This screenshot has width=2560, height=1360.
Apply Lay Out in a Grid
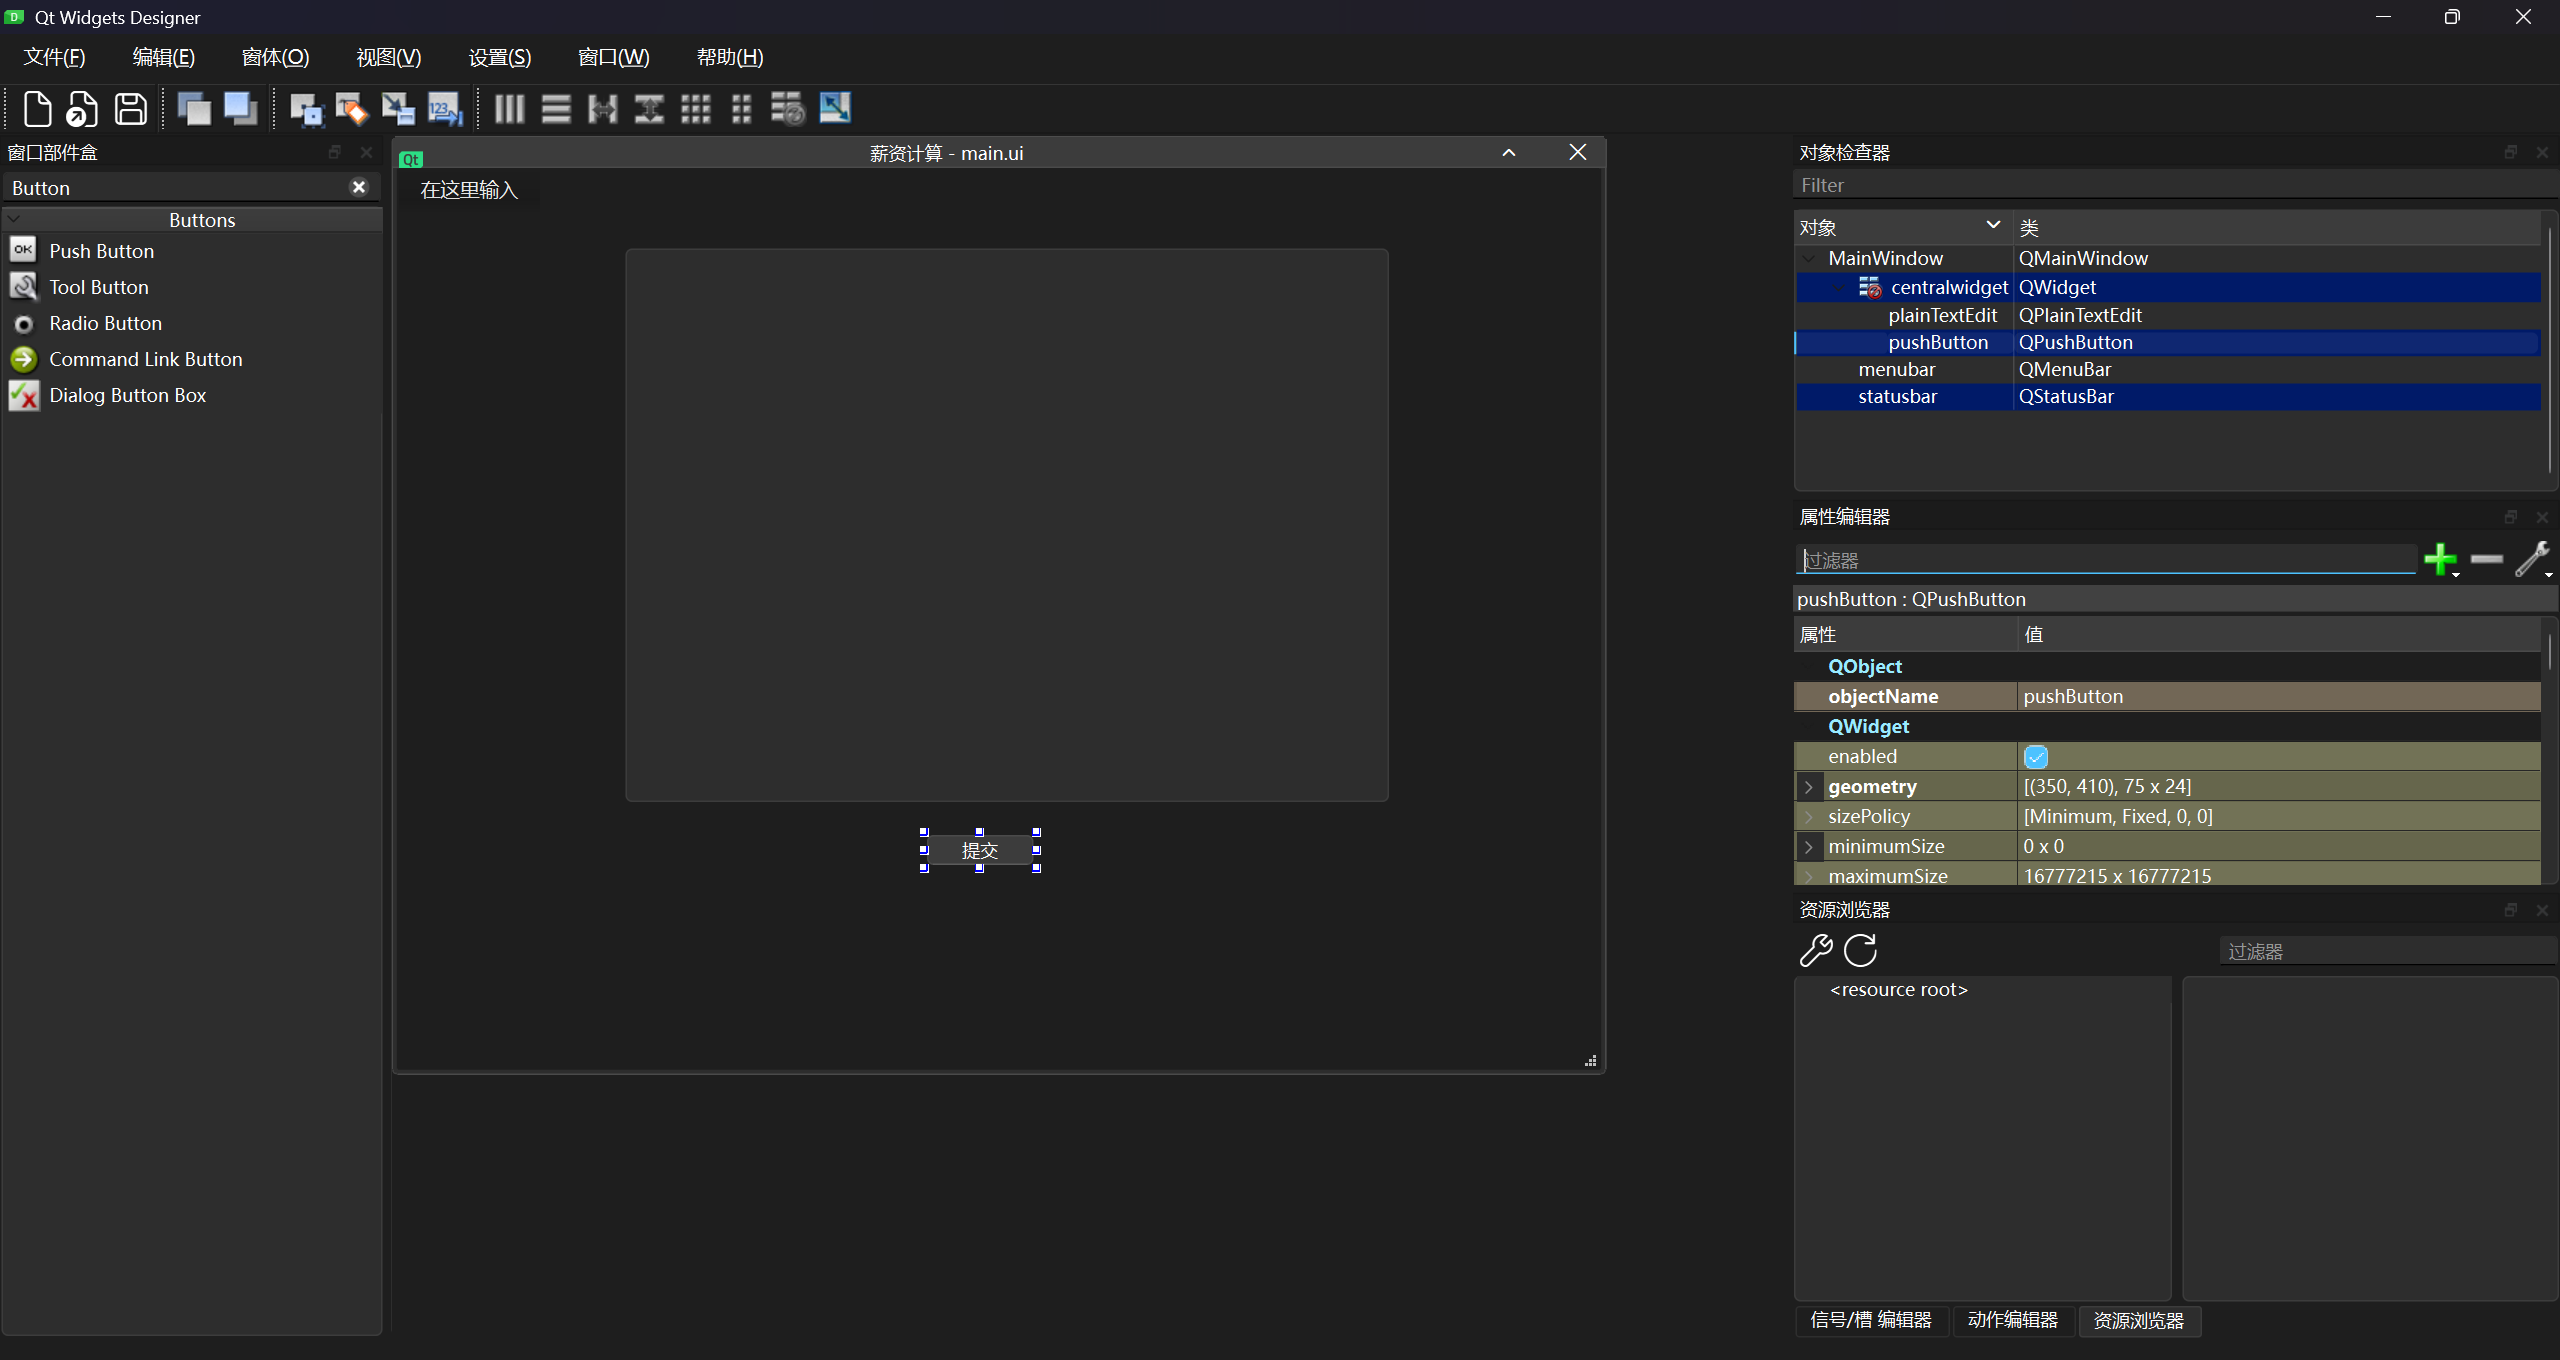[x=695, y=108]
